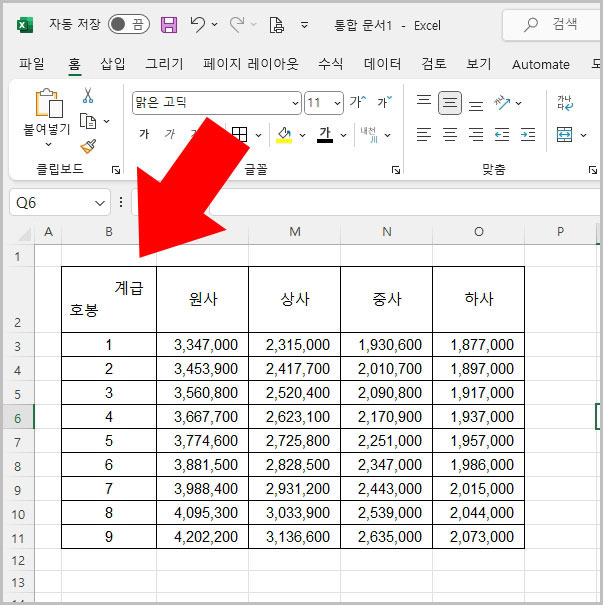Switch to the 검토 tab
The image size is (603, 605).
click(x=434, y=64)
